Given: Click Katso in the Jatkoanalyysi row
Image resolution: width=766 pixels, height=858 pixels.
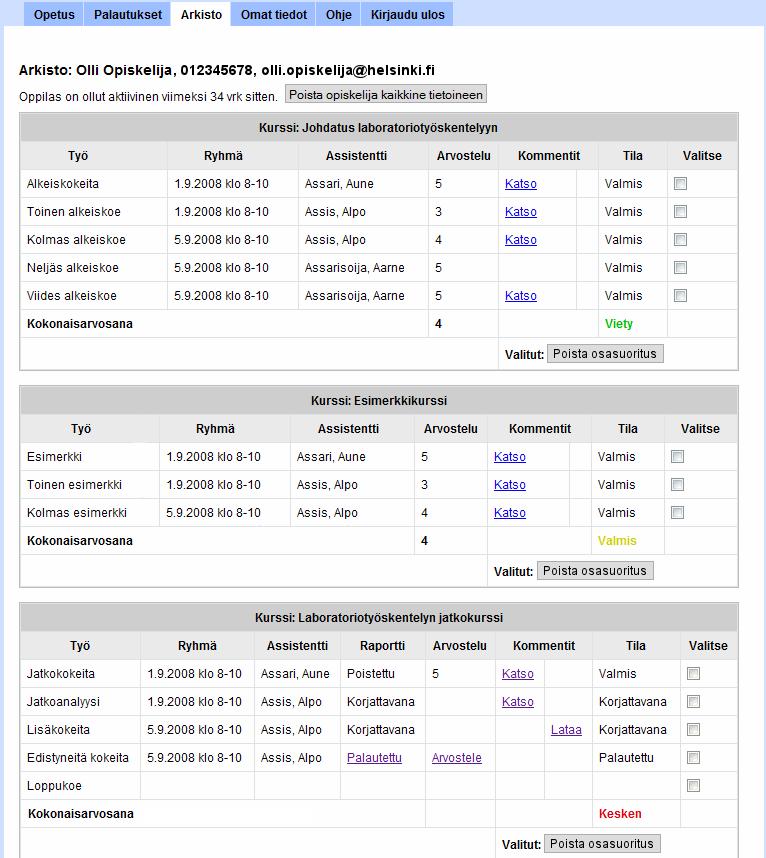Looking at the screenshot, I should point(518,702).
